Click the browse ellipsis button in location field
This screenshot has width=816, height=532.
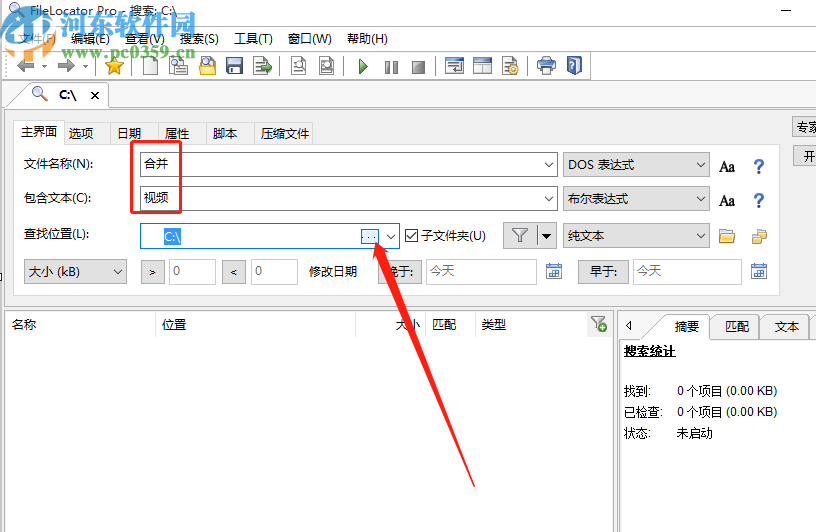click(369, 237)
